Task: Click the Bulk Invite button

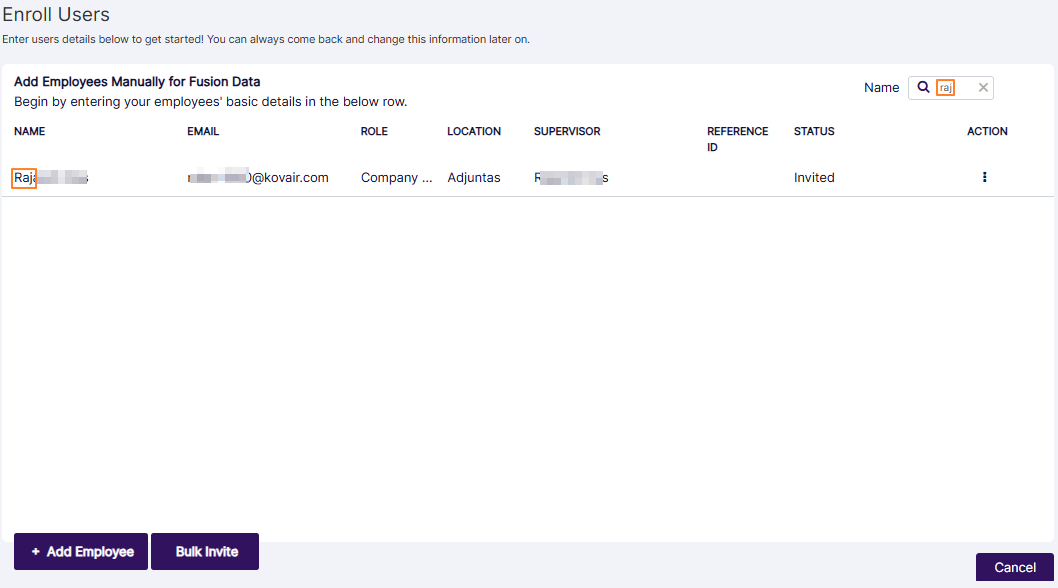Action: (x=204, y=551)
